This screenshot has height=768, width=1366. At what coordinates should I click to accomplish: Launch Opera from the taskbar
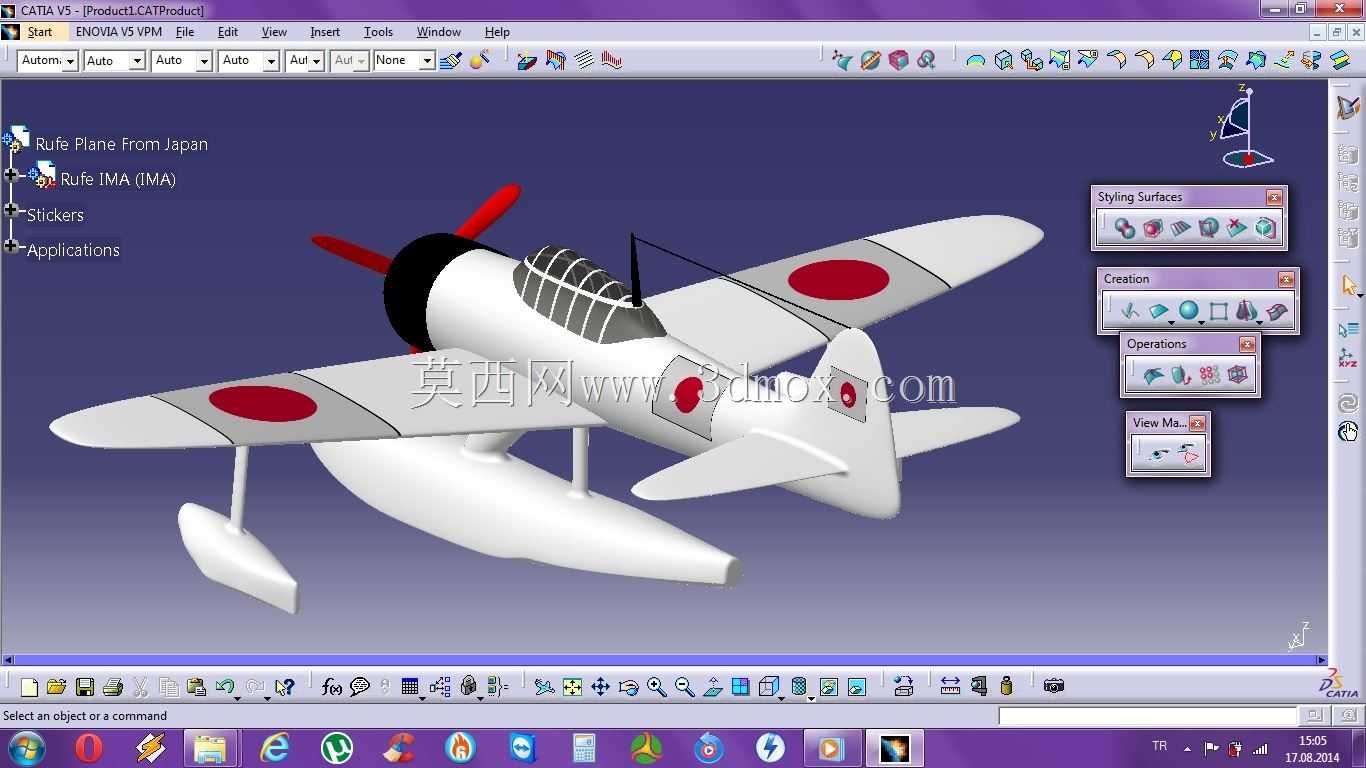coord(89,747)
